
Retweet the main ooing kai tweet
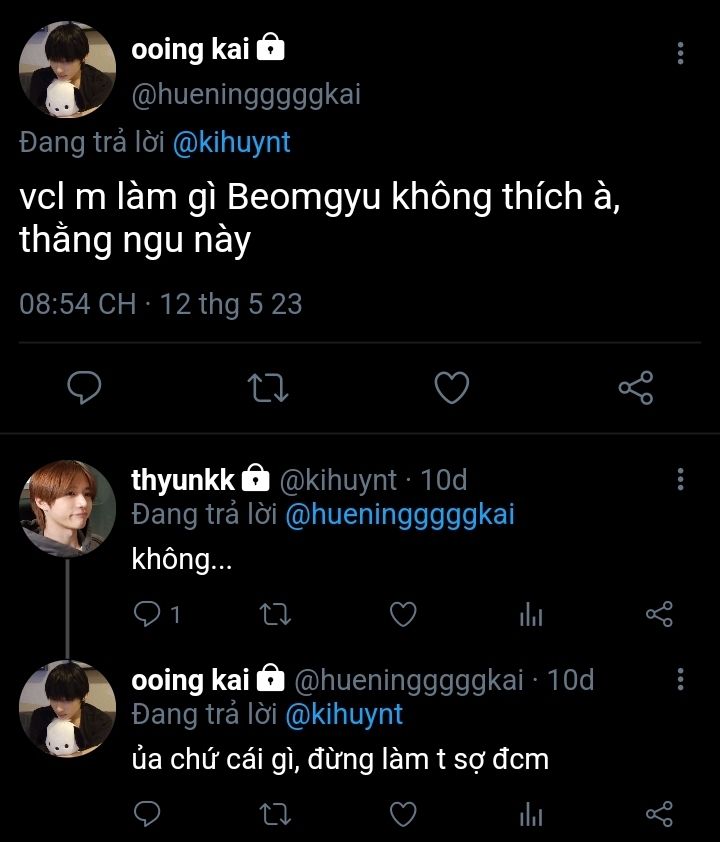coord(268,387)
